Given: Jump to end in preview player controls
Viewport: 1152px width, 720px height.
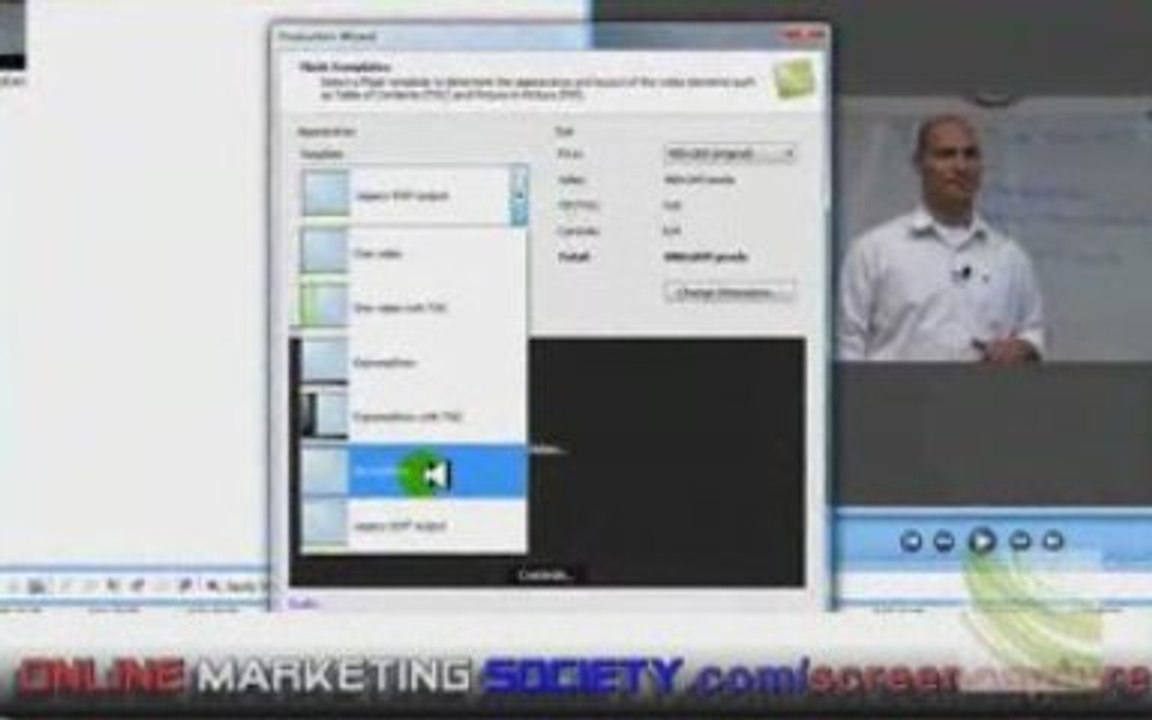Looking at the screenshot, I should (1053, 541).
